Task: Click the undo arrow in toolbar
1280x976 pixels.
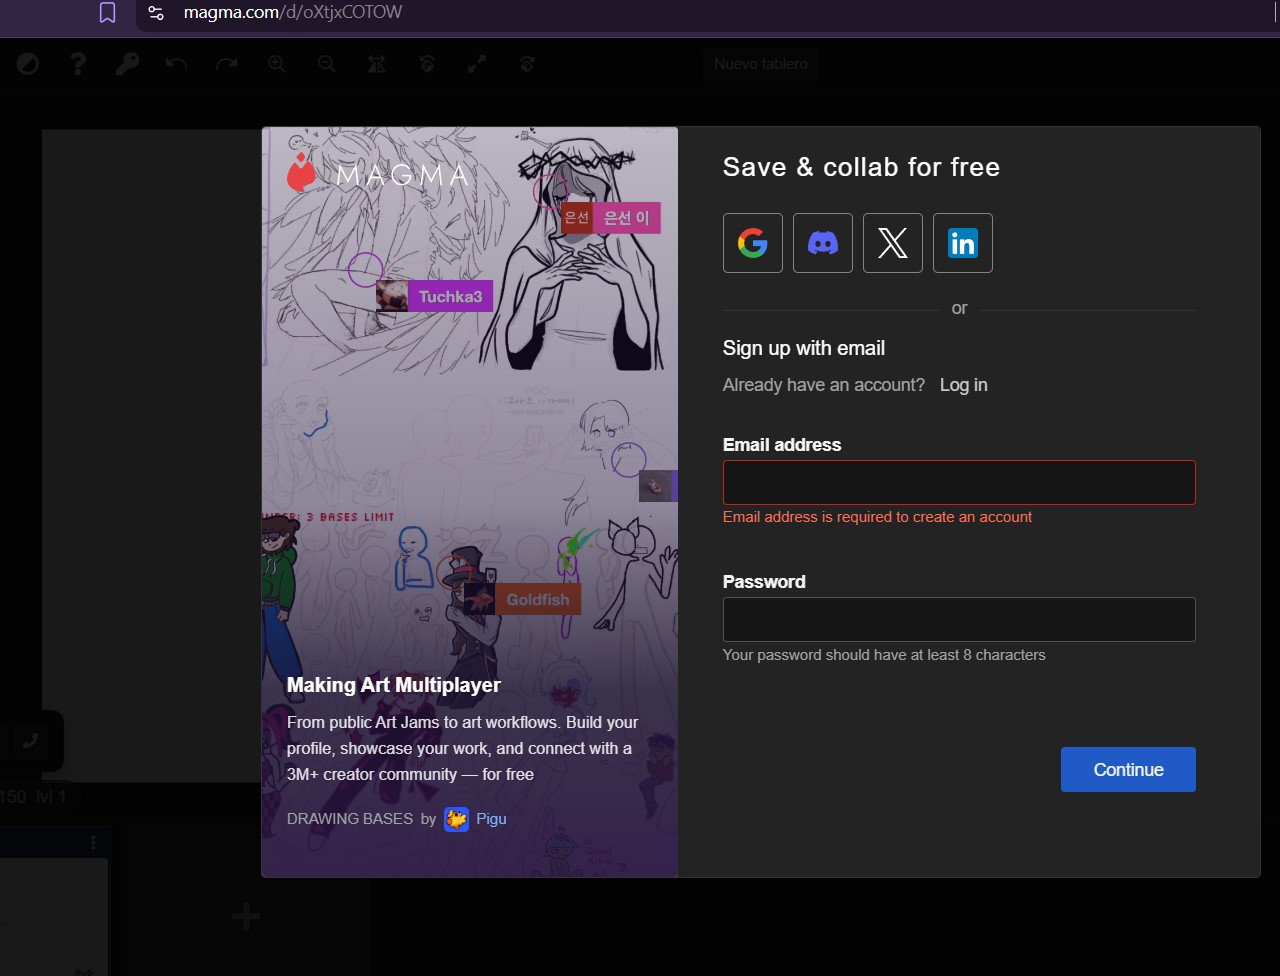Action: tap(177, 64)
